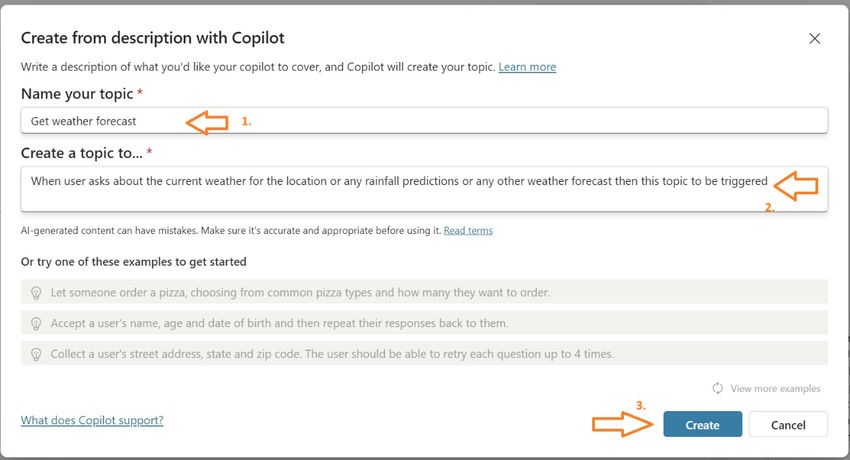Open the Learn more link

pyautogui.click(x=527, y=67)
